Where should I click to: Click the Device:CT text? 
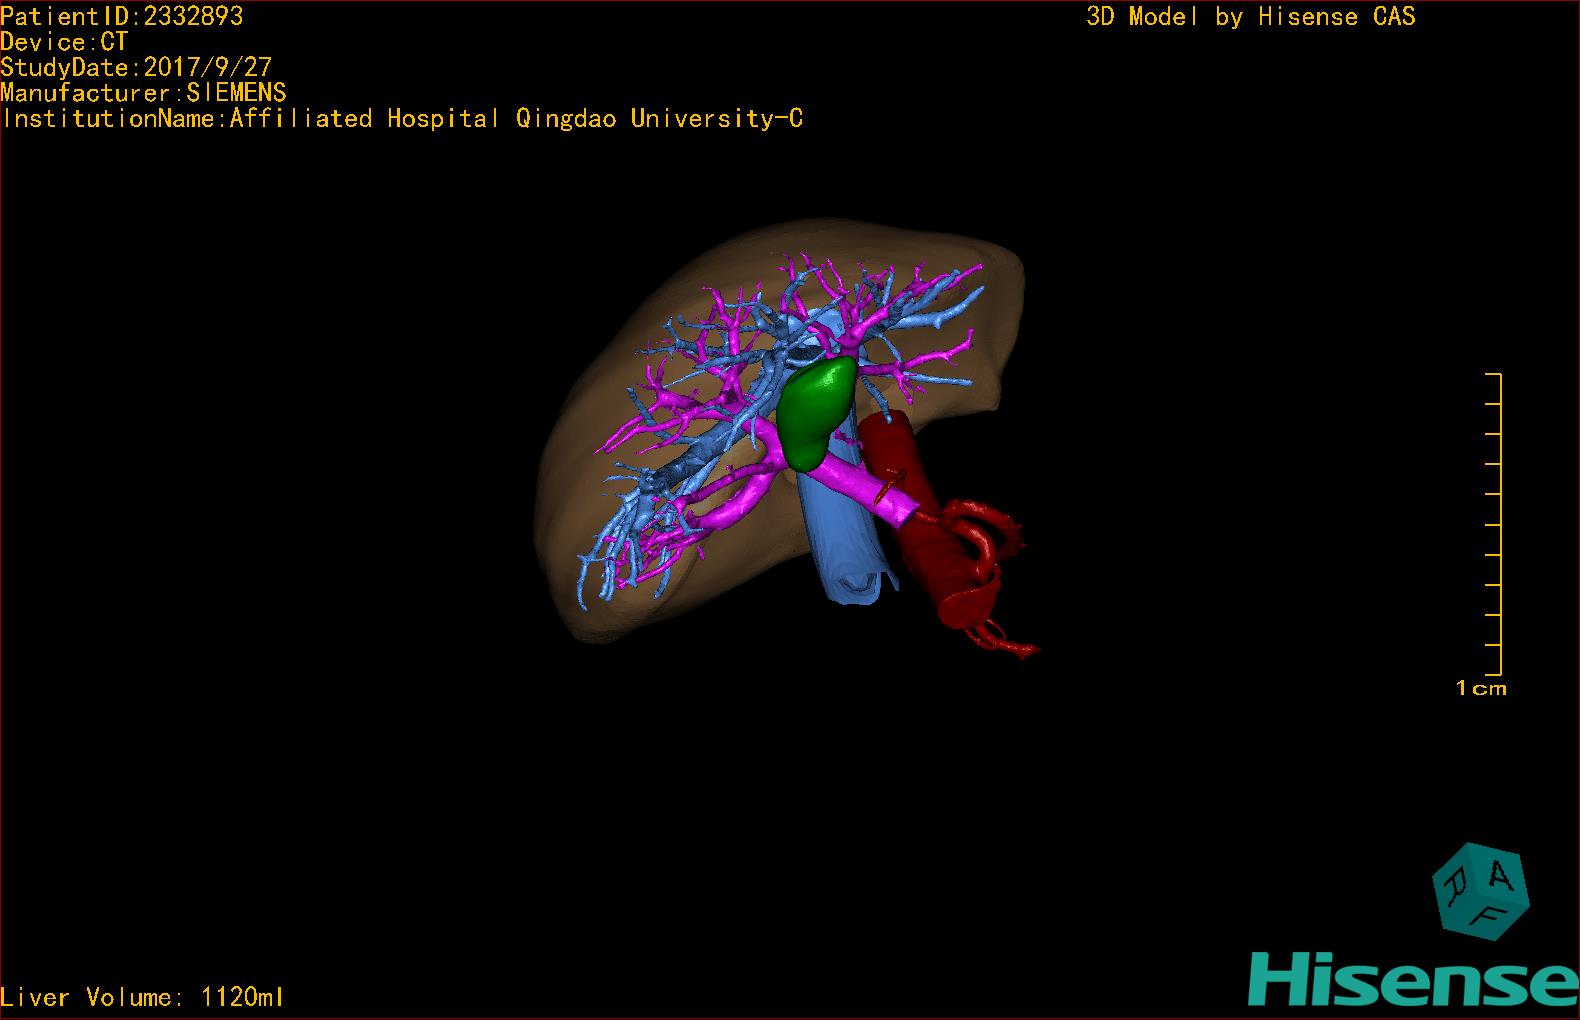(x=64, y=42)
